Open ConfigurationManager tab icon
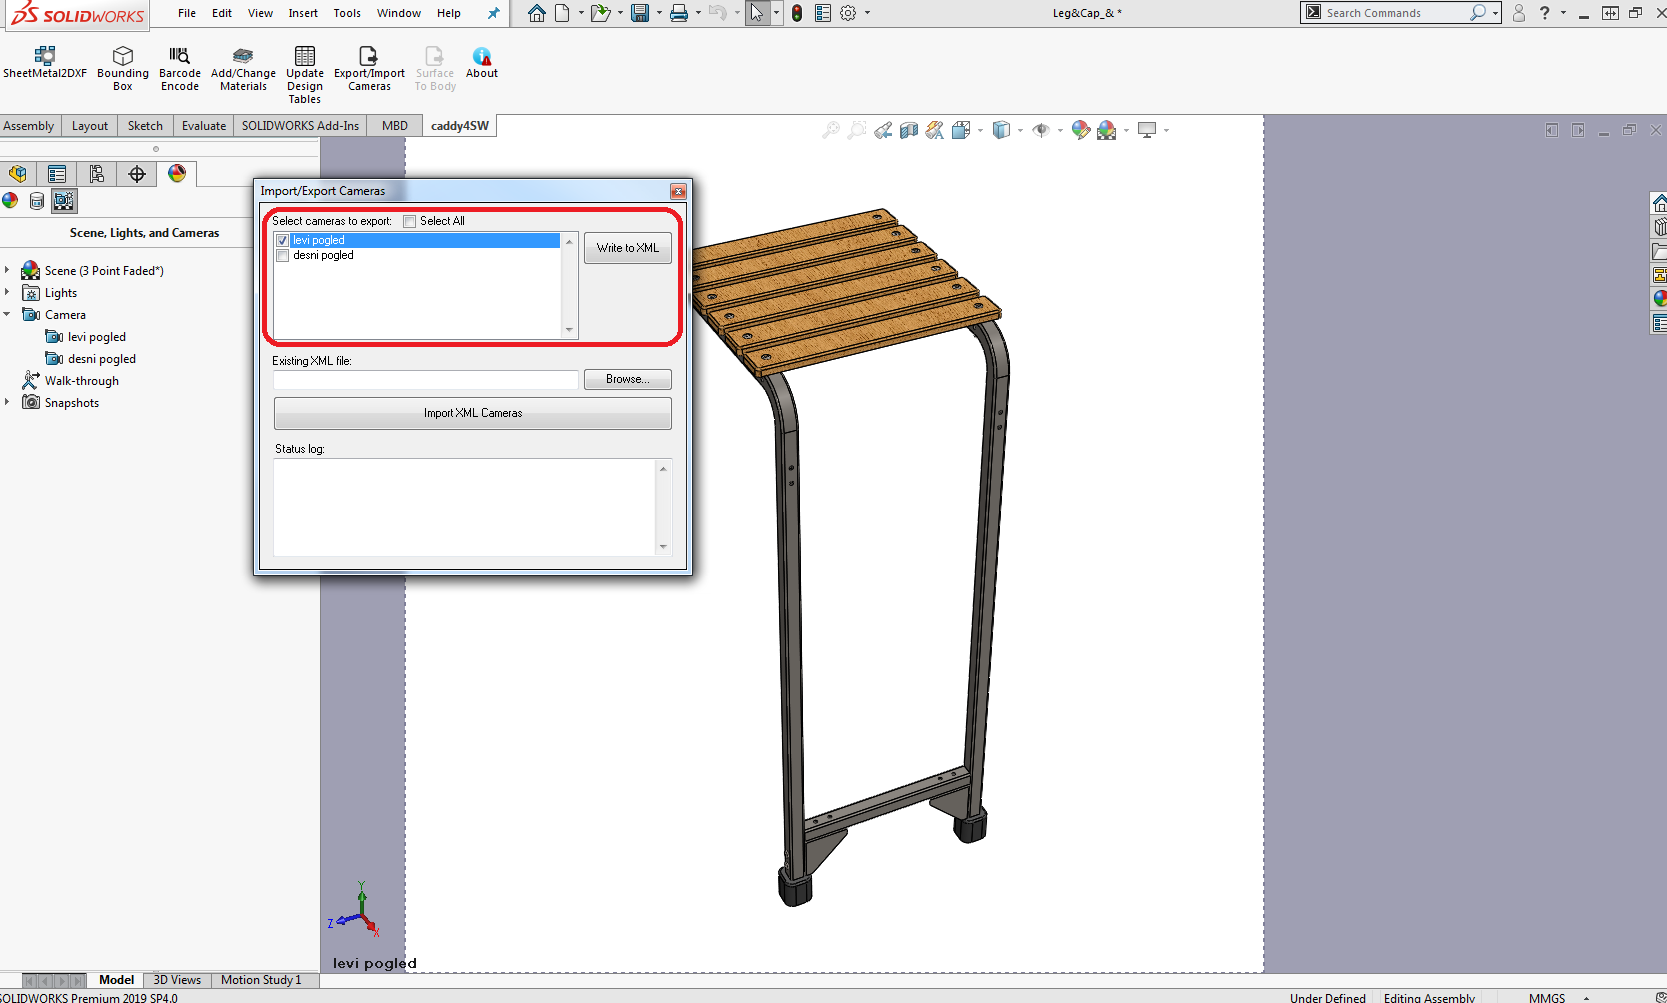The width and height of the screenshot is (1667, 1003). click(97, 174)
